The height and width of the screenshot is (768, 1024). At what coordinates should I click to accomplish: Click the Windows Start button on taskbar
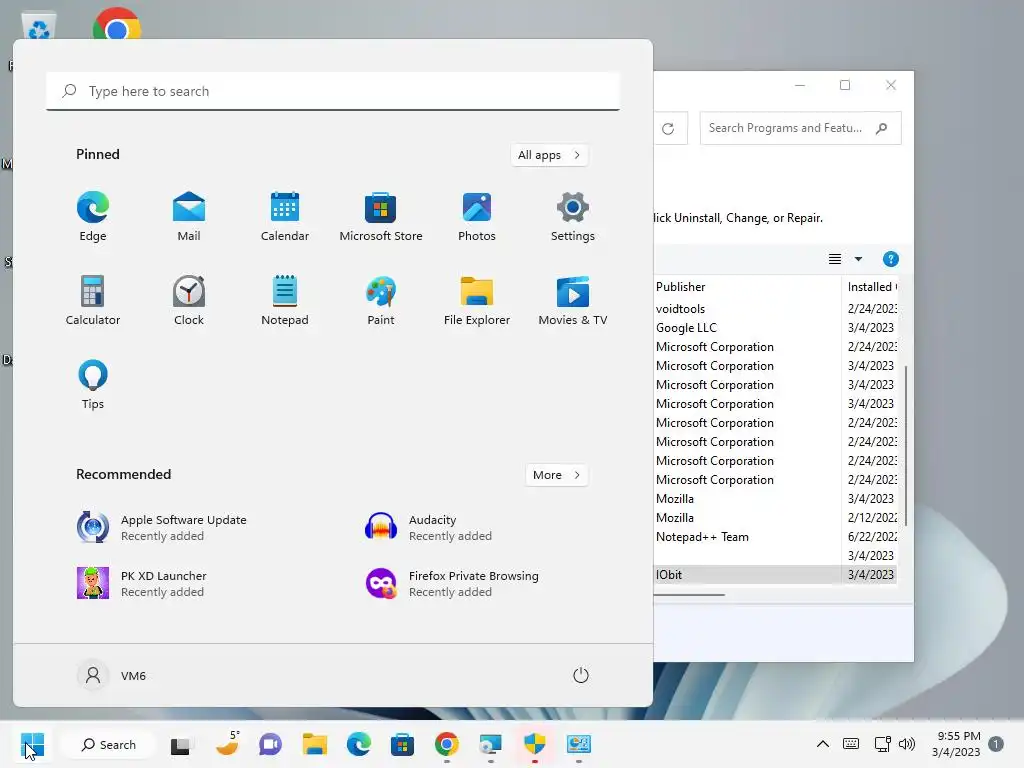32,744
